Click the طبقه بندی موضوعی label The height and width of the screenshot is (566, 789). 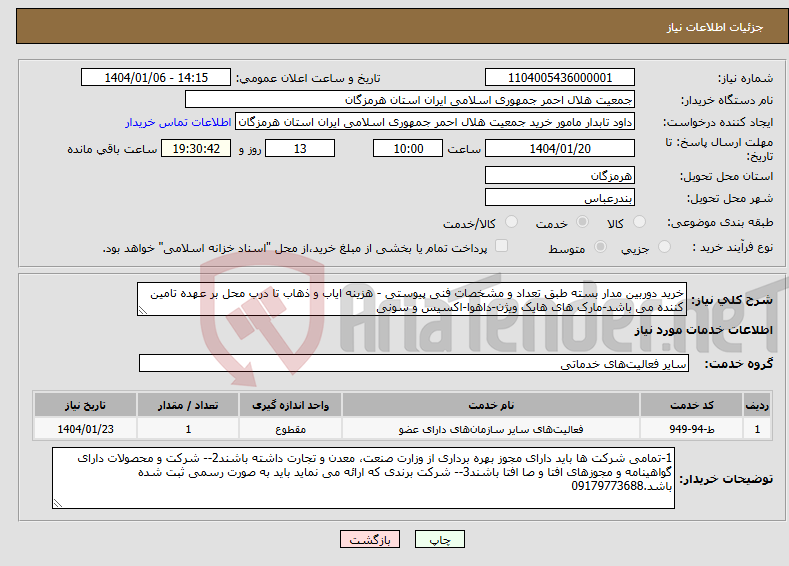[x=720, y=222]
